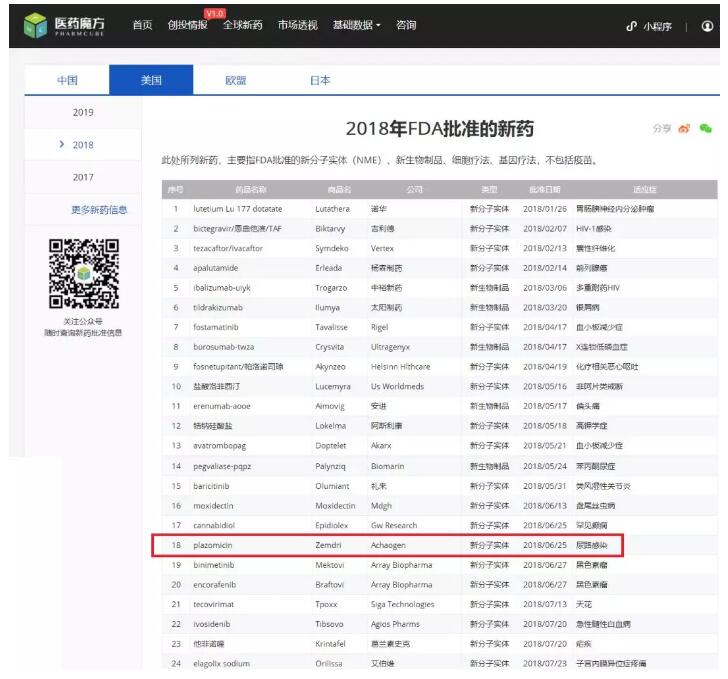The width and height of the screenshot is (728, 679).
Task: Go to 全球新药 navigation item
Action: point(242,25)
